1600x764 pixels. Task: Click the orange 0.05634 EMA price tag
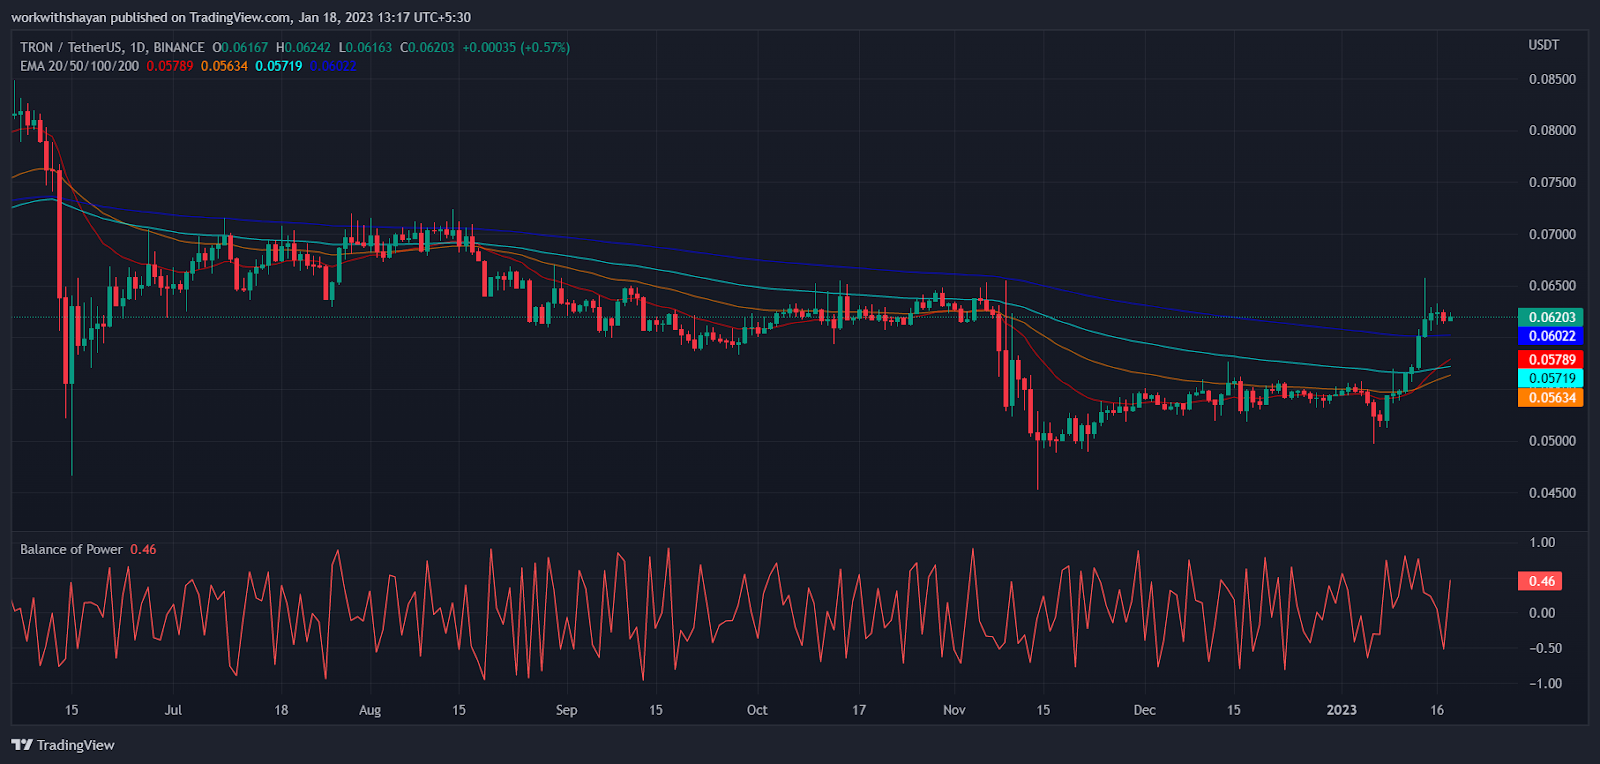[1551, 397]
